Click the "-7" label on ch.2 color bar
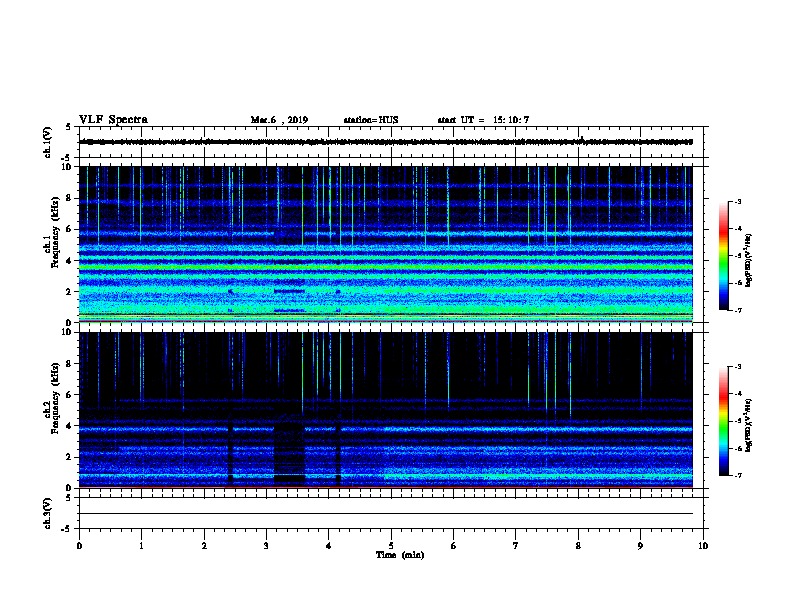Screen dimensions: 792x612 point(738,476)
